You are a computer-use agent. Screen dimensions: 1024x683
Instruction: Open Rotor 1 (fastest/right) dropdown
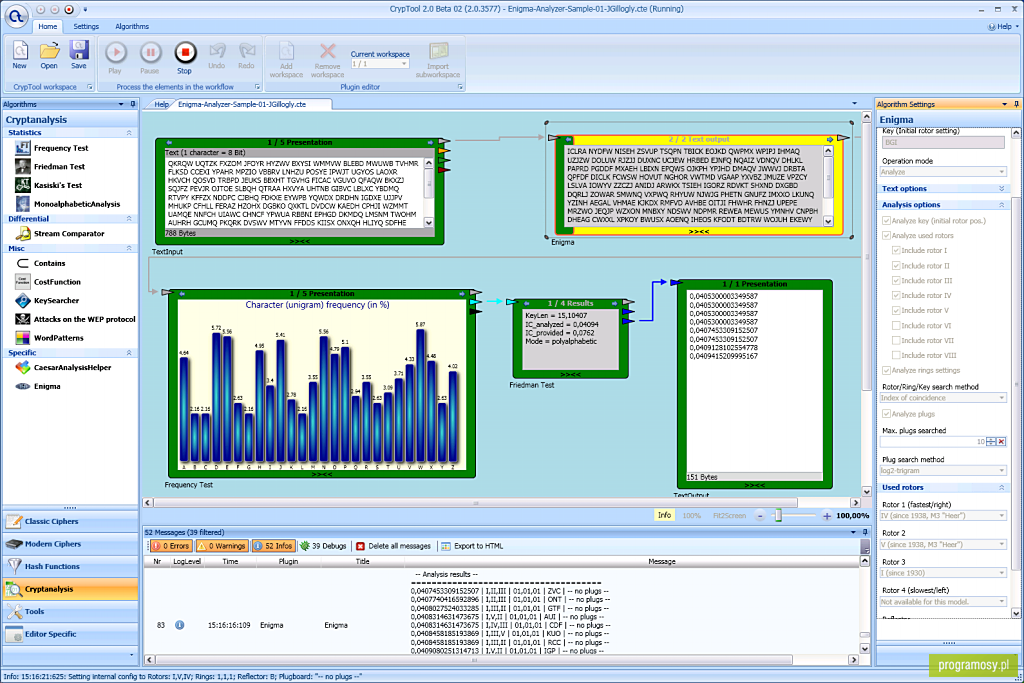pos(943,516)
